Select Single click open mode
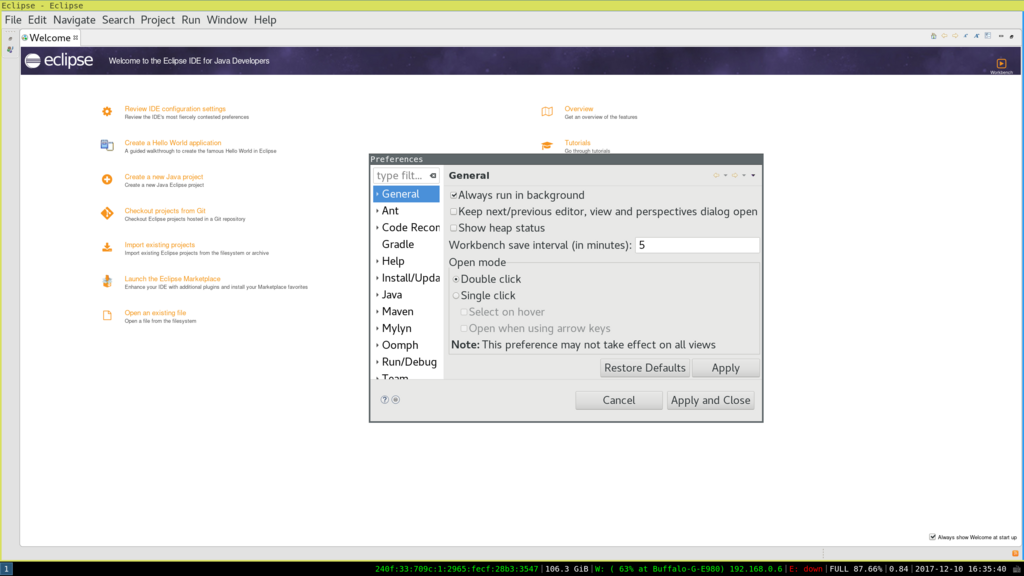This screenshot has height=576, width=1024. click(x=456, y=295)
